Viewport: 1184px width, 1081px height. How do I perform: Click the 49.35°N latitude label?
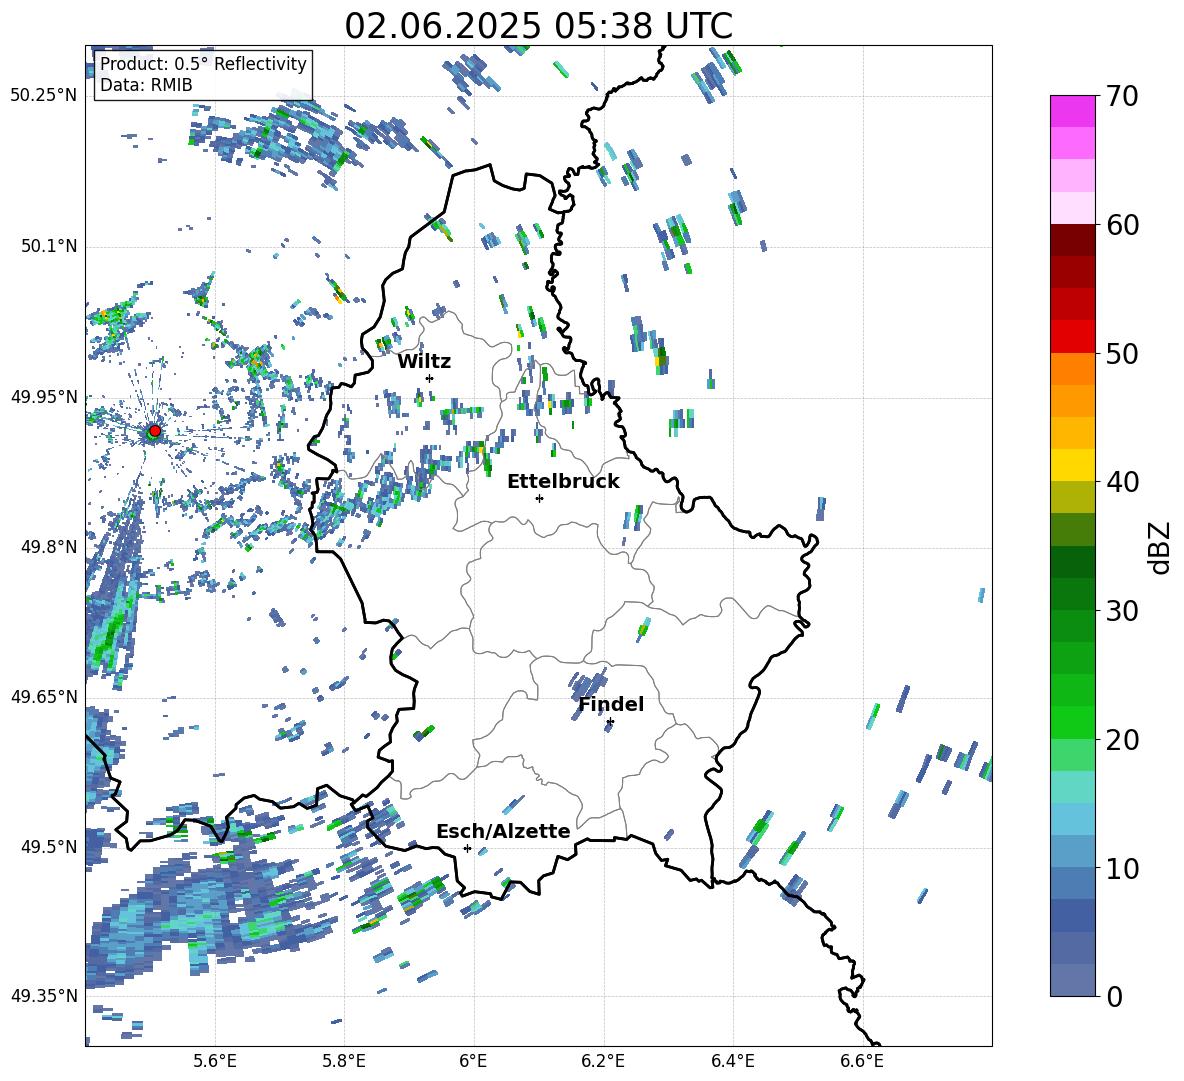pos(44,996)
